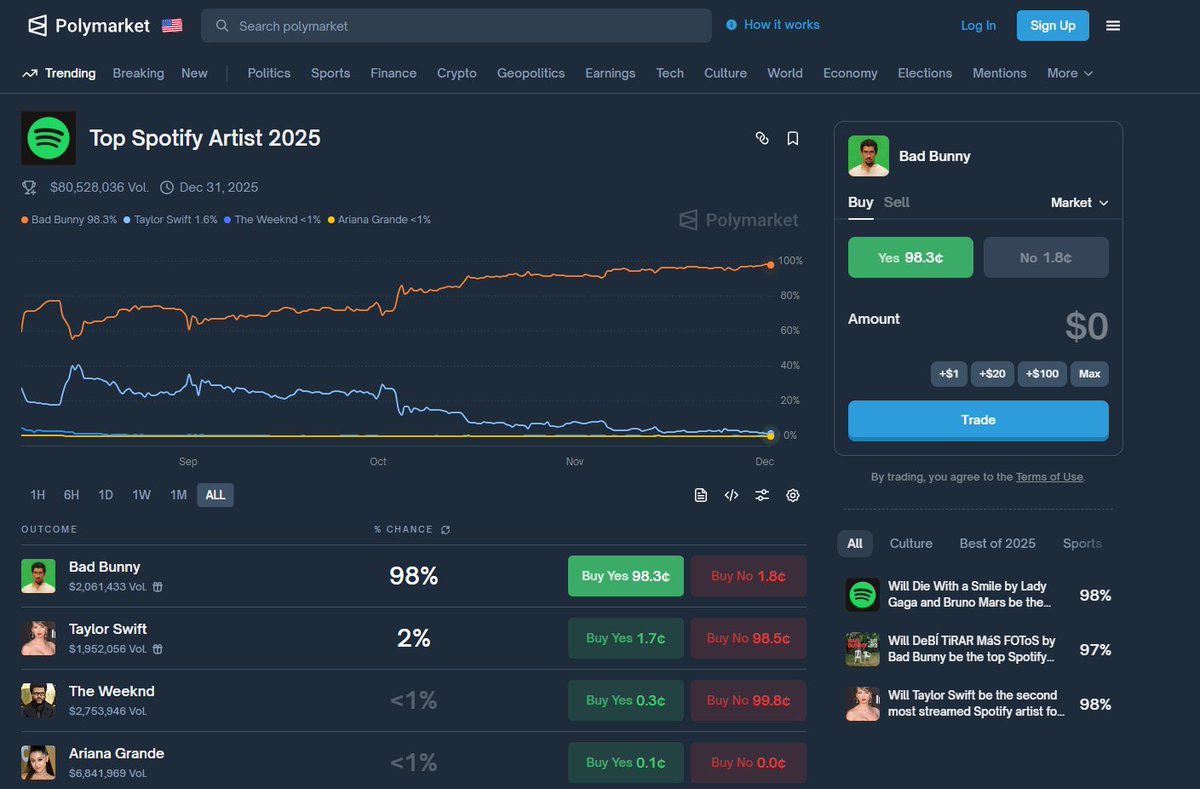This screenshot has height=789, width=1200.
Task: Click in the Search polymarket field
Action: pos(456,26)
